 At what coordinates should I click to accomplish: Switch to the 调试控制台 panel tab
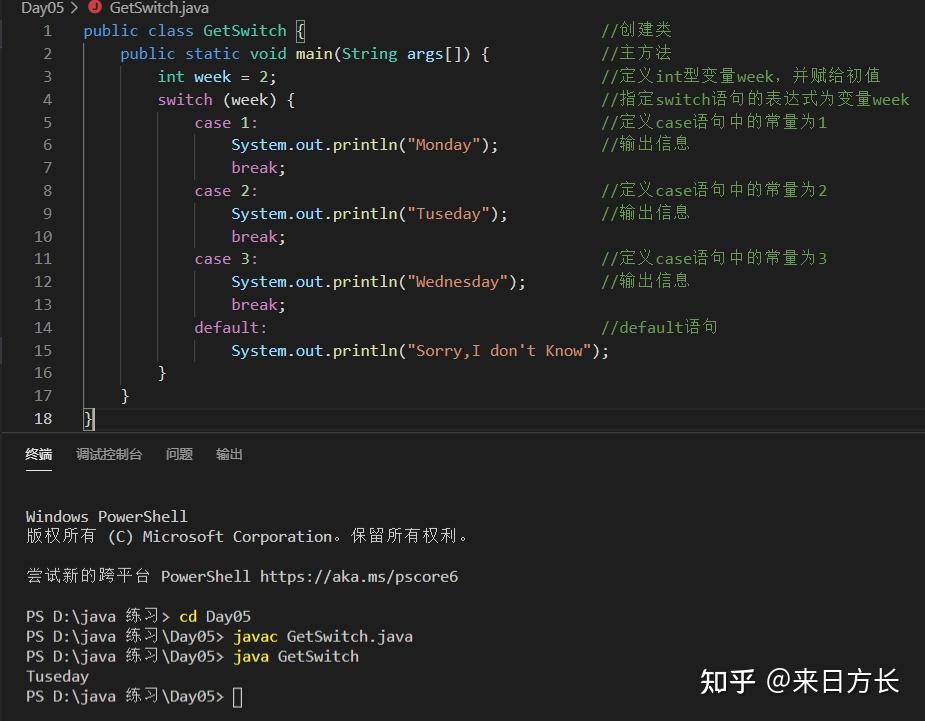pyautogui.click(x=110, y=454)
